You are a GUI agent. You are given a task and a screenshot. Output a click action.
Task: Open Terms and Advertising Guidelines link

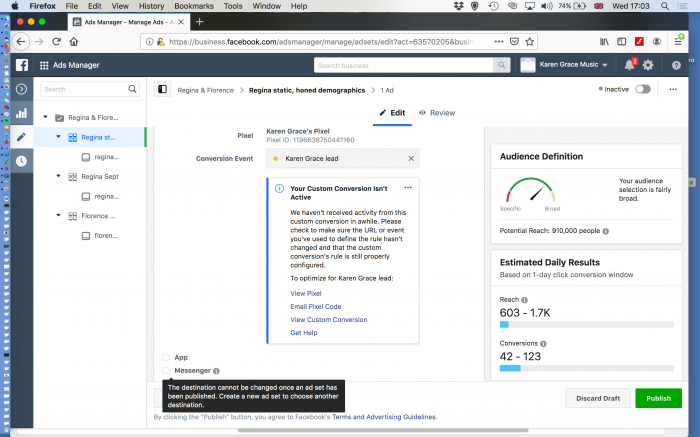coord(384,417)
